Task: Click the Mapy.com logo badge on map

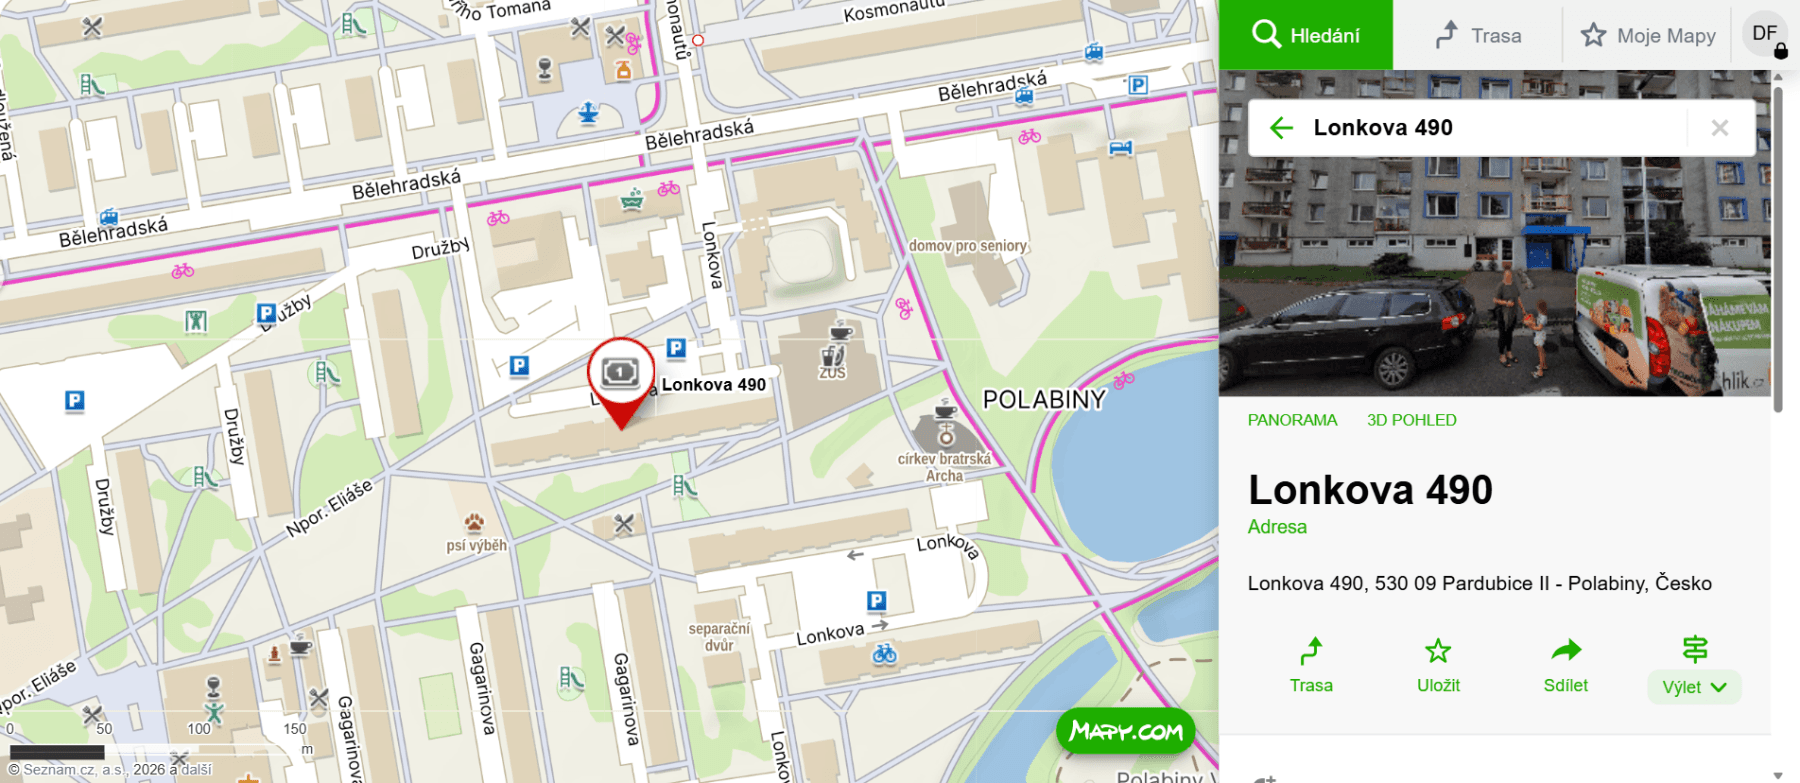Action: click(x=1126, y=732)
